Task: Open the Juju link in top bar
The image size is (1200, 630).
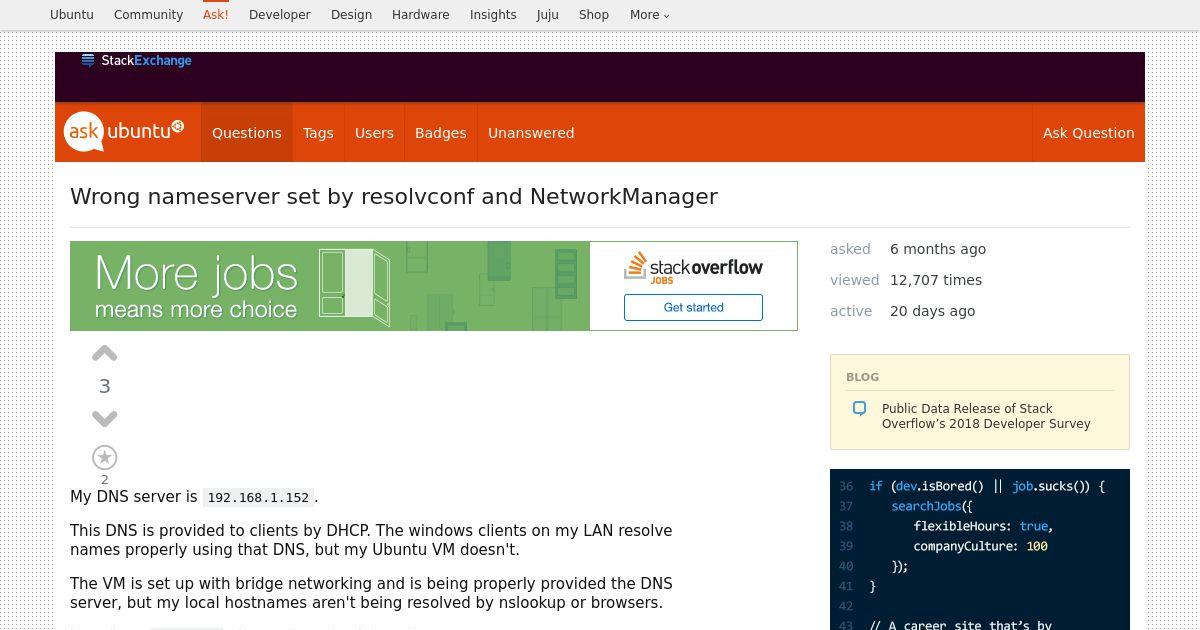Action: coord(547,15)
